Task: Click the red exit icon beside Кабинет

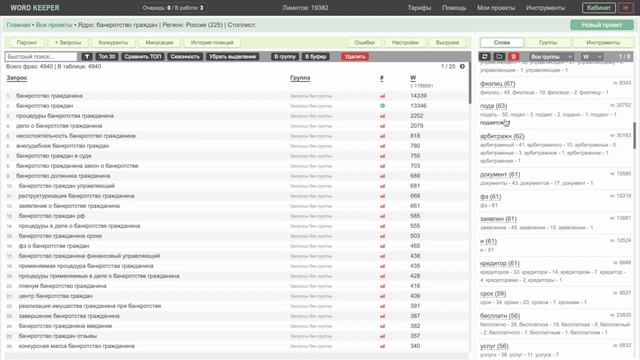Action: point(626,8)
